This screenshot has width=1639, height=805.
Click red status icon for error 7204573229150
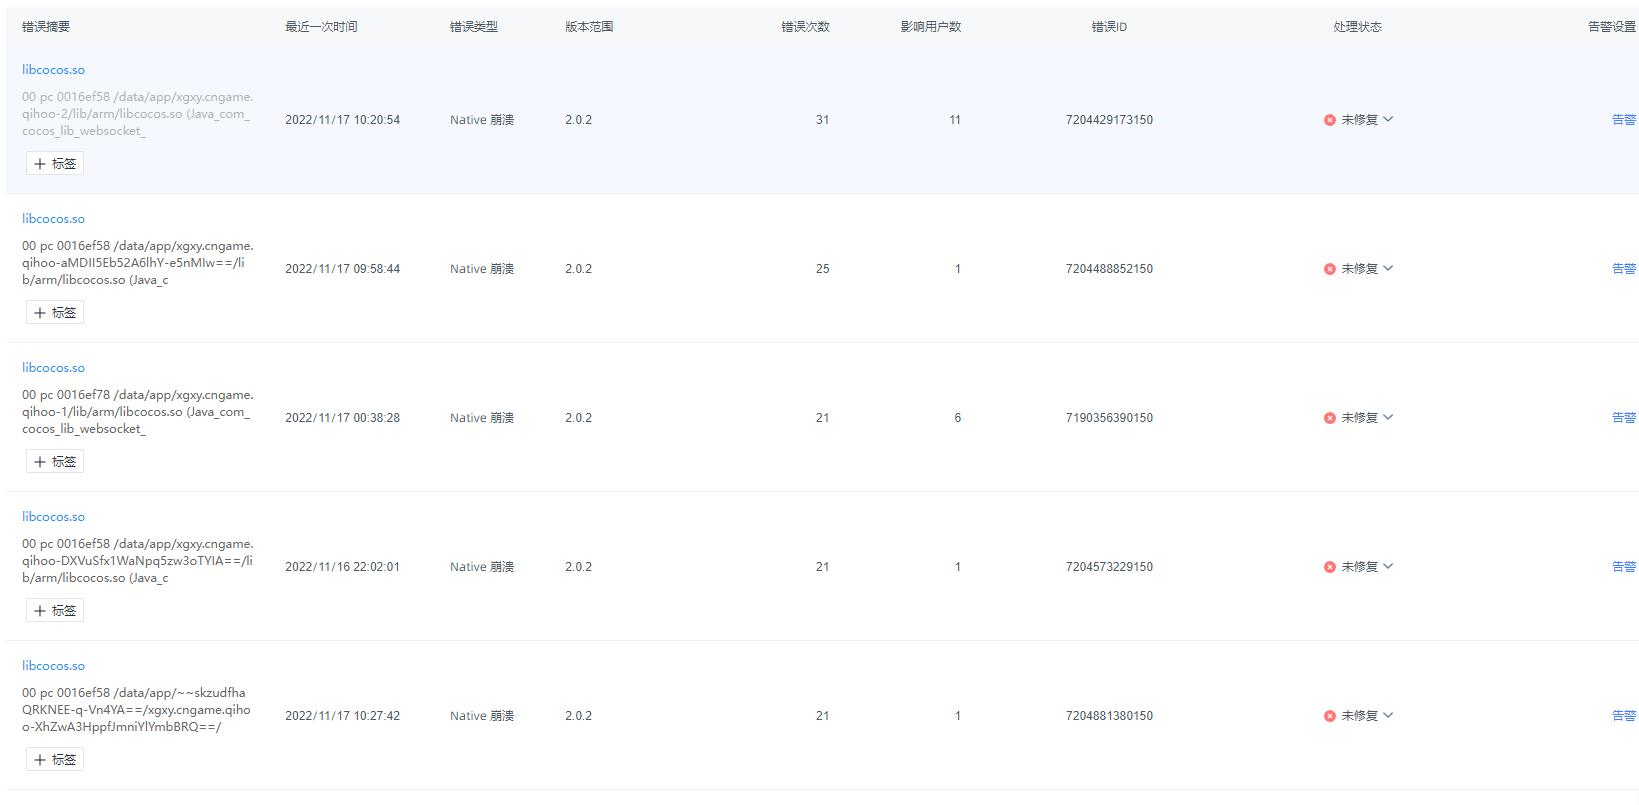tap(1329, 567)
